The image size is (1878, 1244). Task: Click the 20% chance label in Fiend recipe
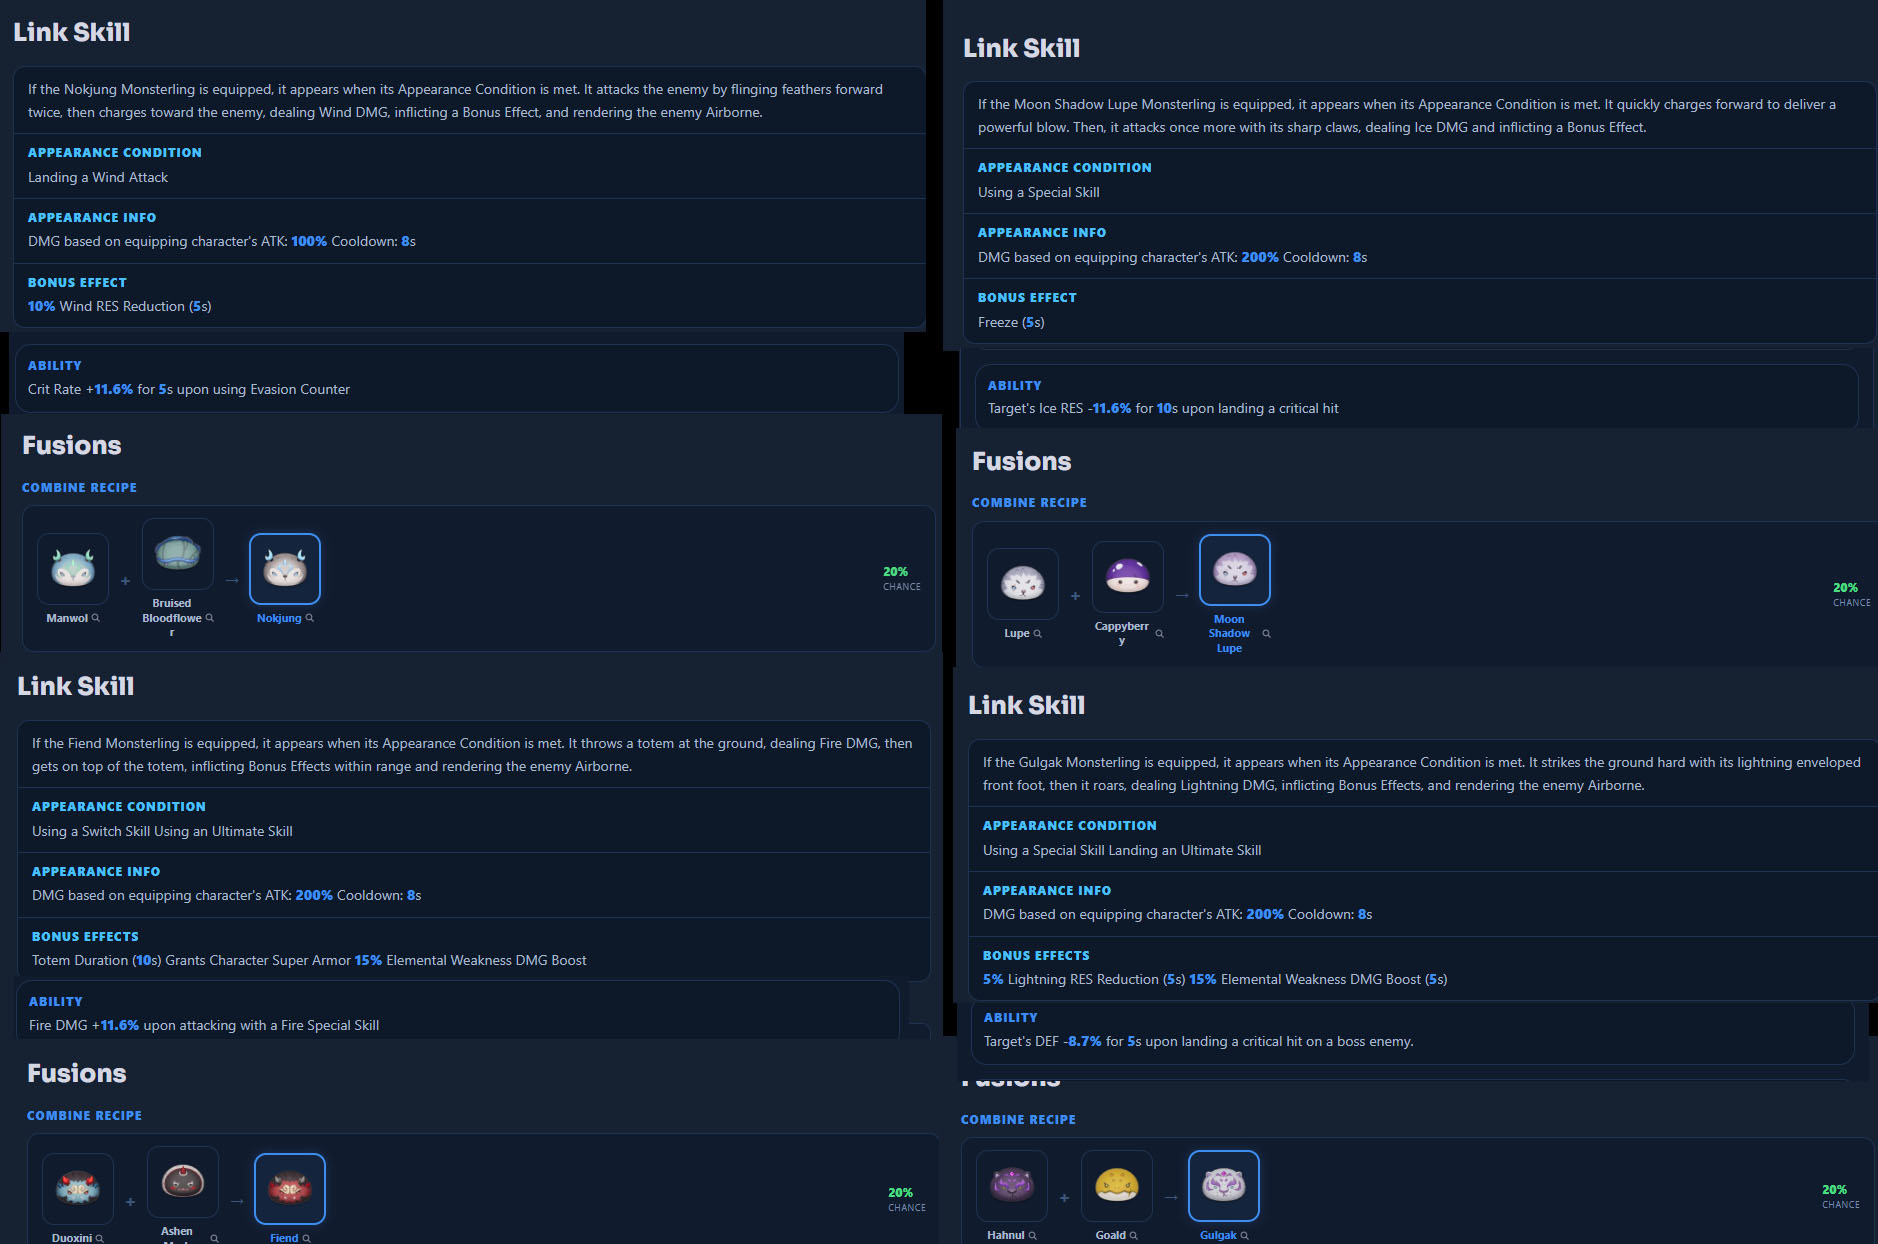907,1199
